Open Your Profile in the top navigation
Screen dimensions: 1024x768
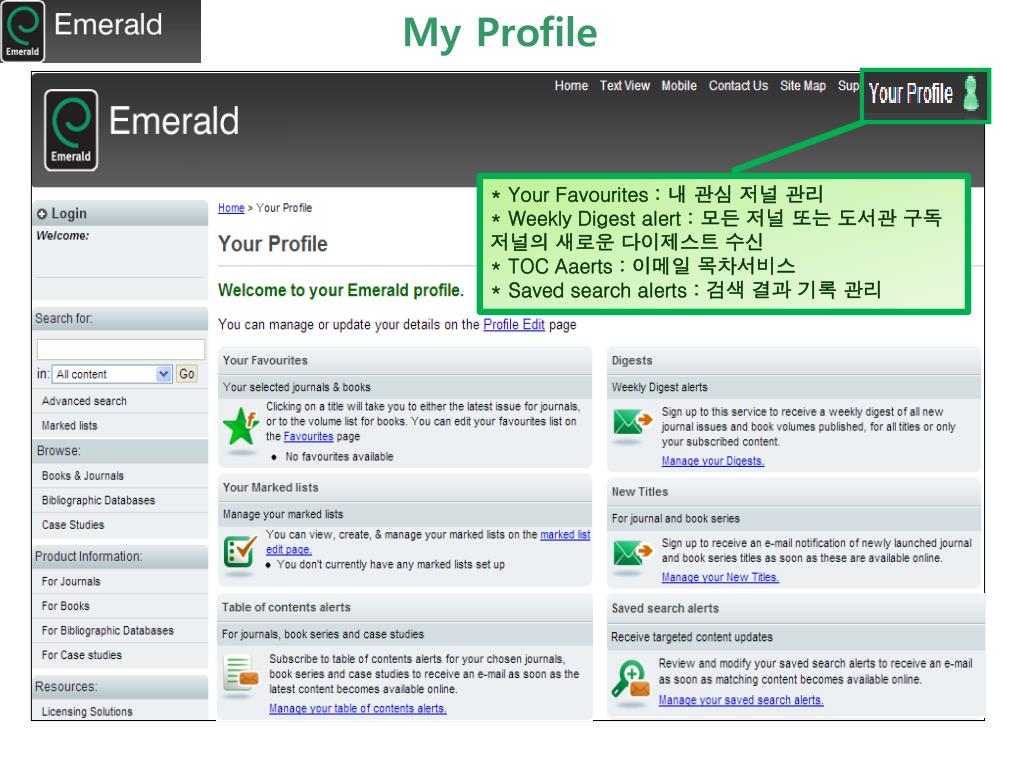[910, 94]
